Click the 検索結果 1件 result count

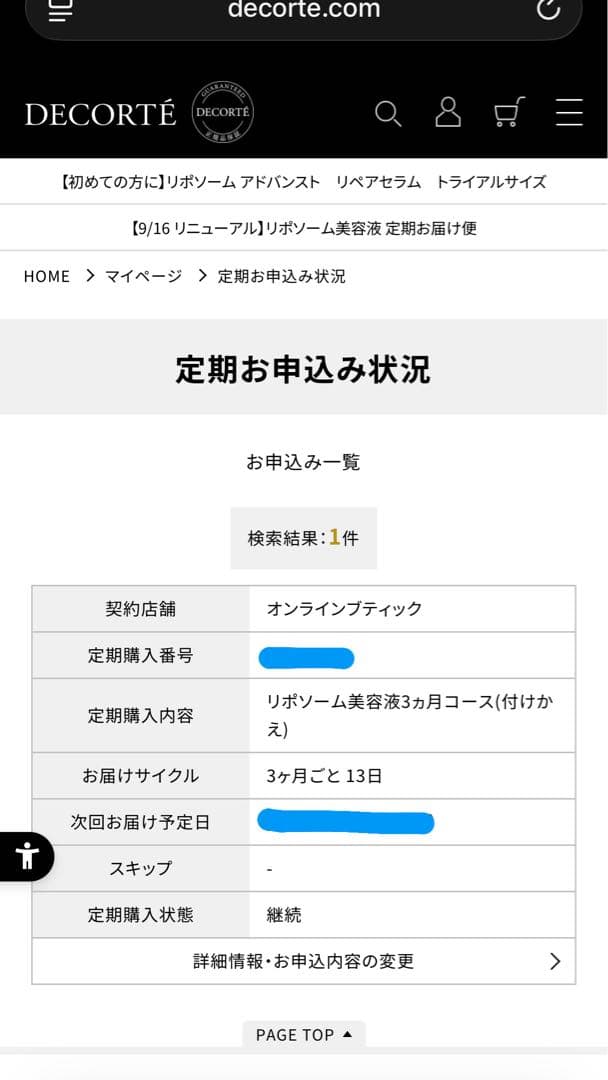(x=303, y=538)
